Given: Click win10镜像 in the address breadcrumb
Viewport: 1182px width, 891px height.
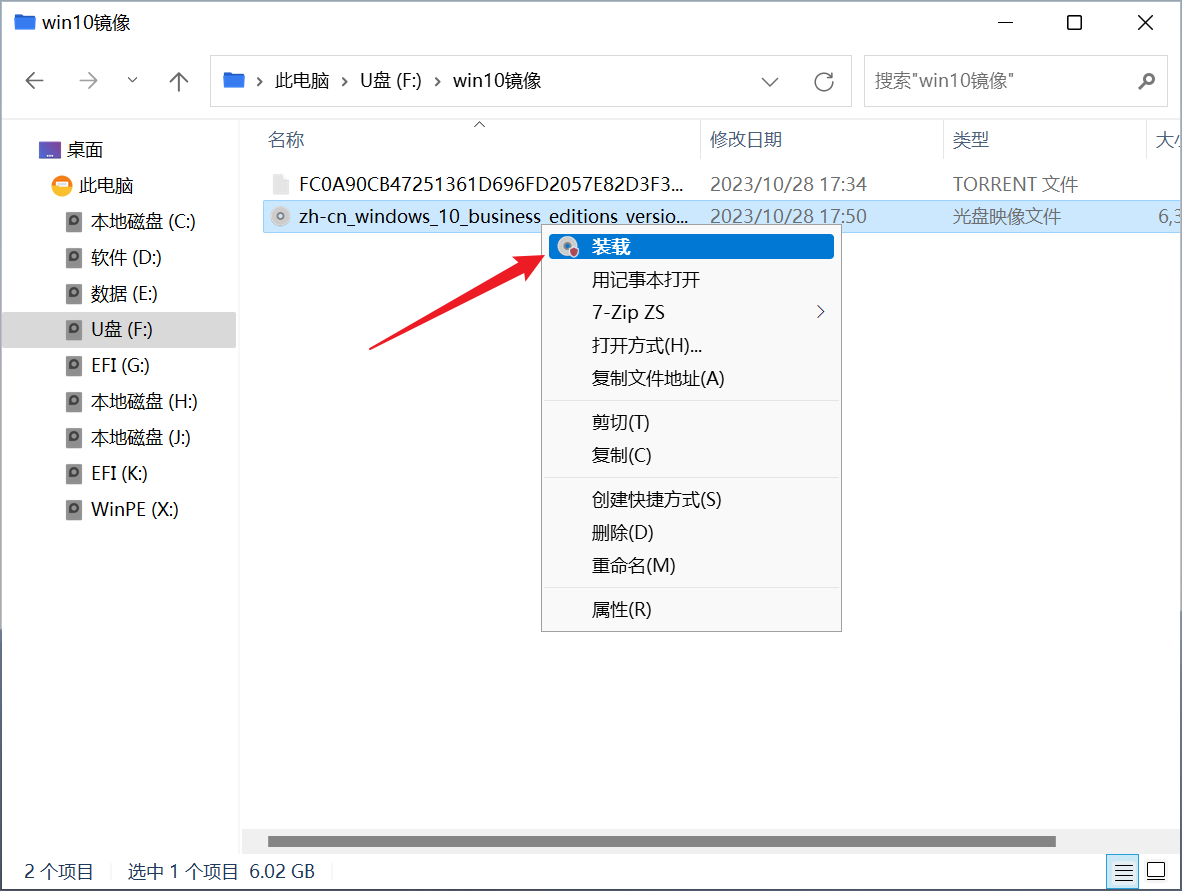Looking at the screenshot, I should [497, 81].
